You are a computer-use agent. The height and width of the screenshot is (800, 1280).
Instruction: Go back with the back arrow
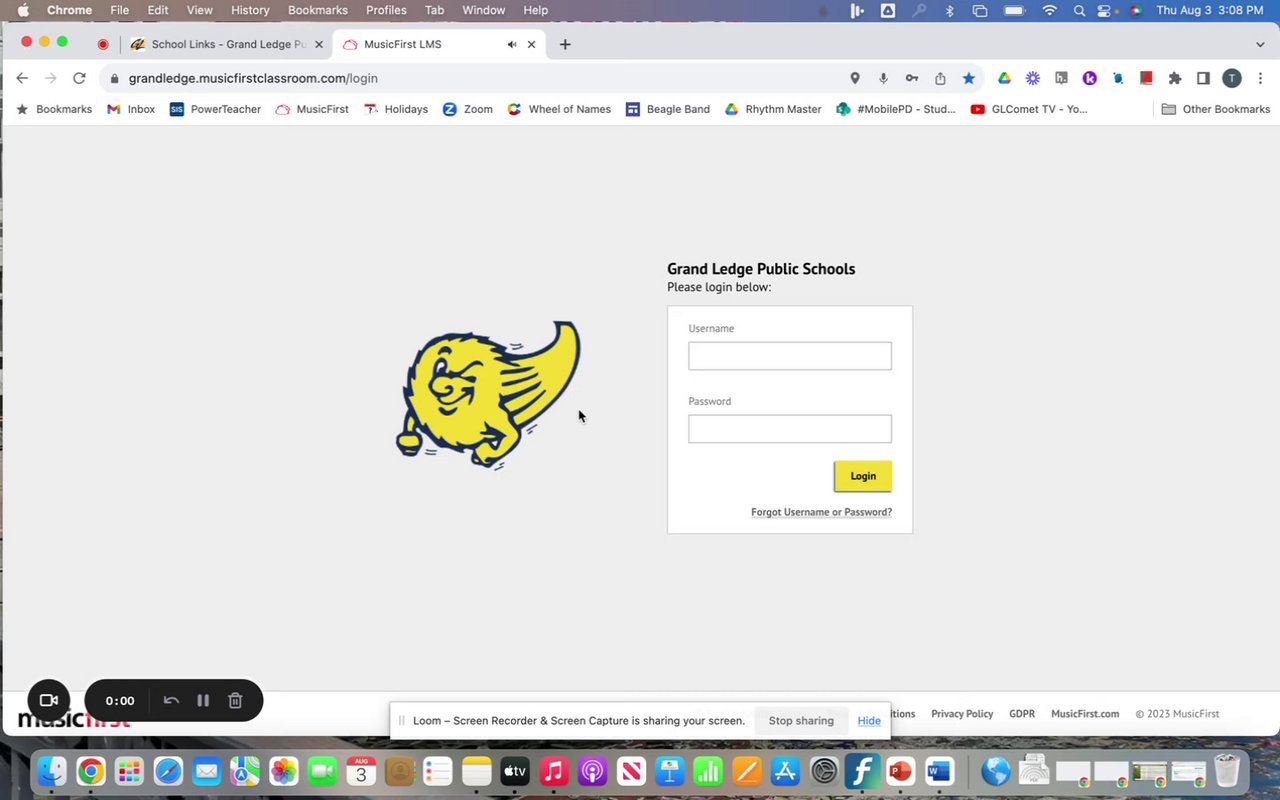pyautogui.click(x=22, y=78)
